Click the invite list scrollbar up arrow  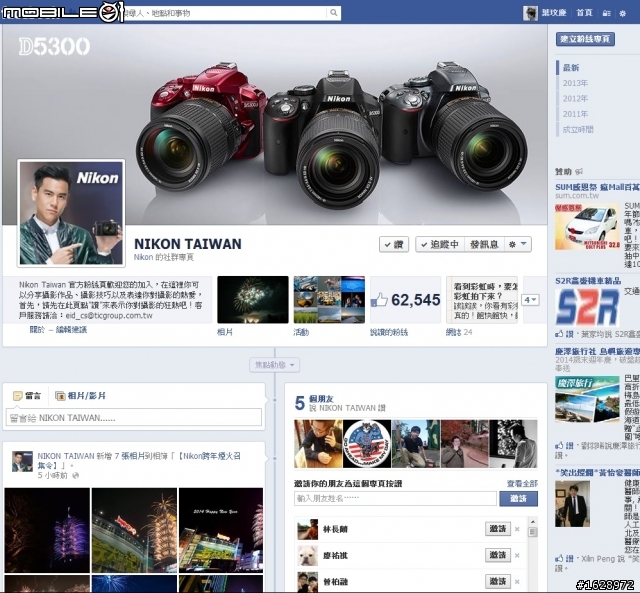click(532, 522)
